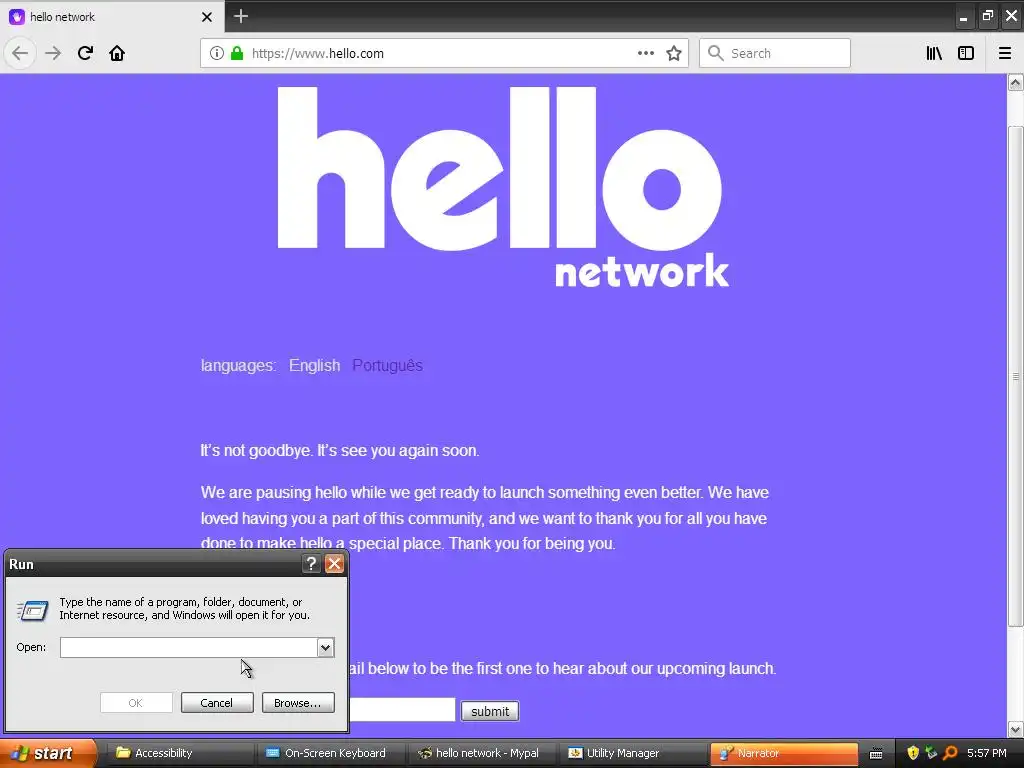Open the Library bookshelf icon
Image resolution: width=1024 pixels, height=768 pixels.
pos(934,53)
